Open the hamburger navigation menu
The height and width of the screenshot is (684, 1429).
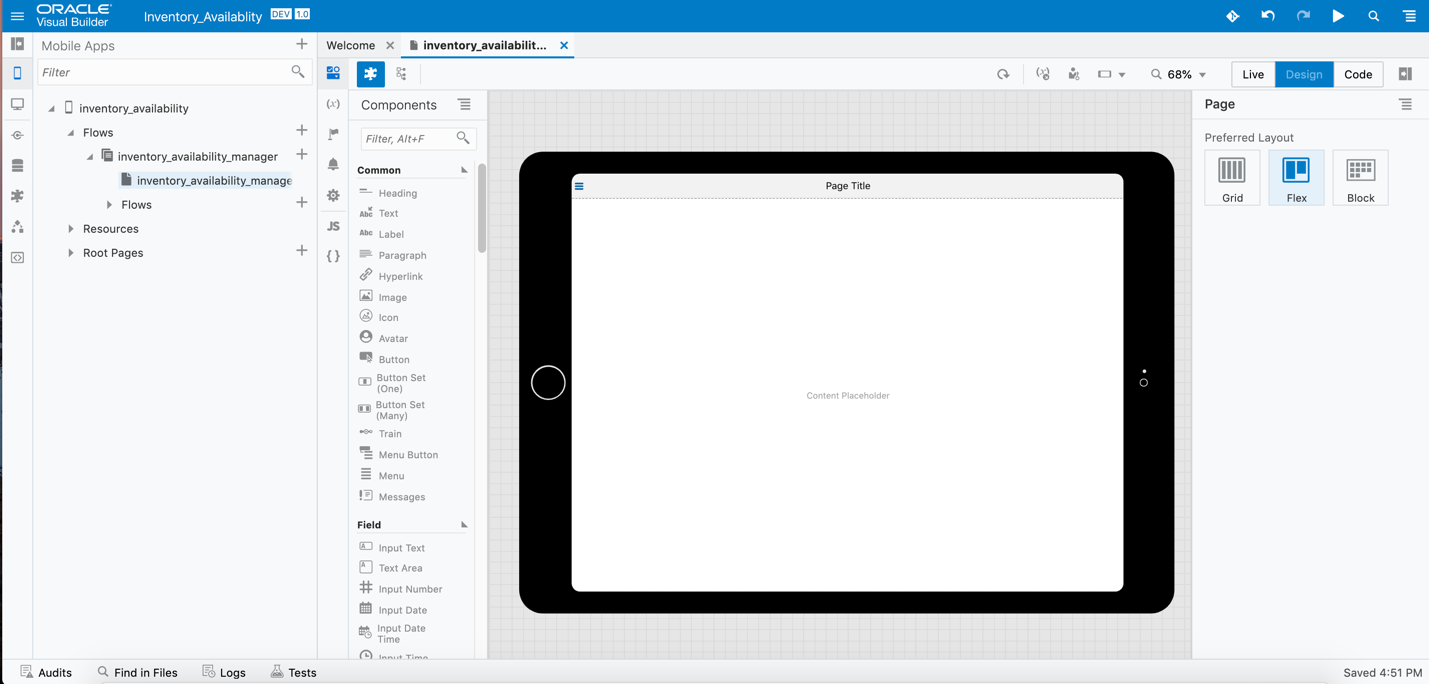click(17, 16)
